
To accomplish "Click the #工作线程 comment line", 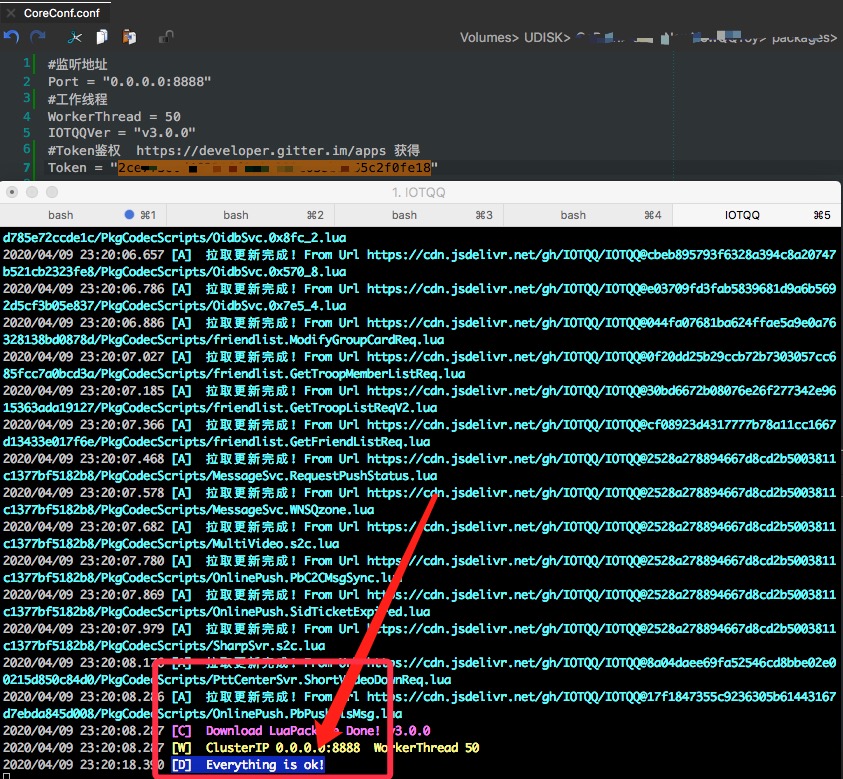I will tap(77, 99).
